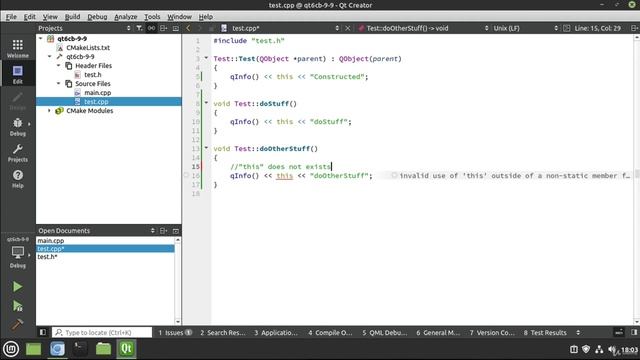This screenshot has height=360, width=640.
Task: Collapse the Header Files folder
Action: click(x=59, y=65)
